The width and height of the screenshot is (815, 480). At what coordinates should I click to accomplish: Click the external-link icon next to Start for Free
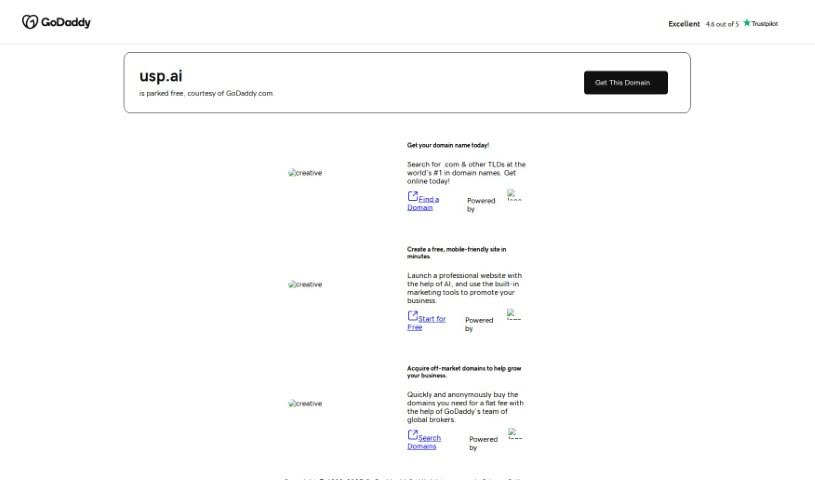pyautogui.click(x=413, y=316)
